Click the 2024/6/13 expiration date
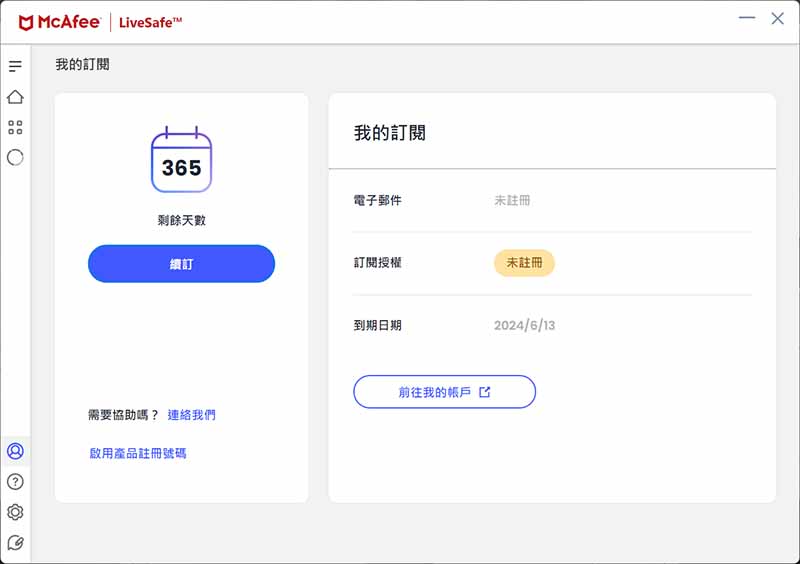This screenshot has height=564, width=800. (x=524, y=325)
